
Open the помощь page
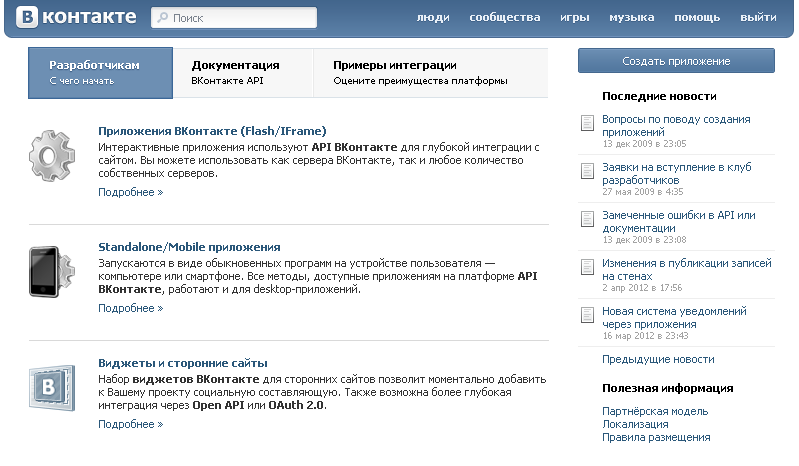tap(697, 17)
